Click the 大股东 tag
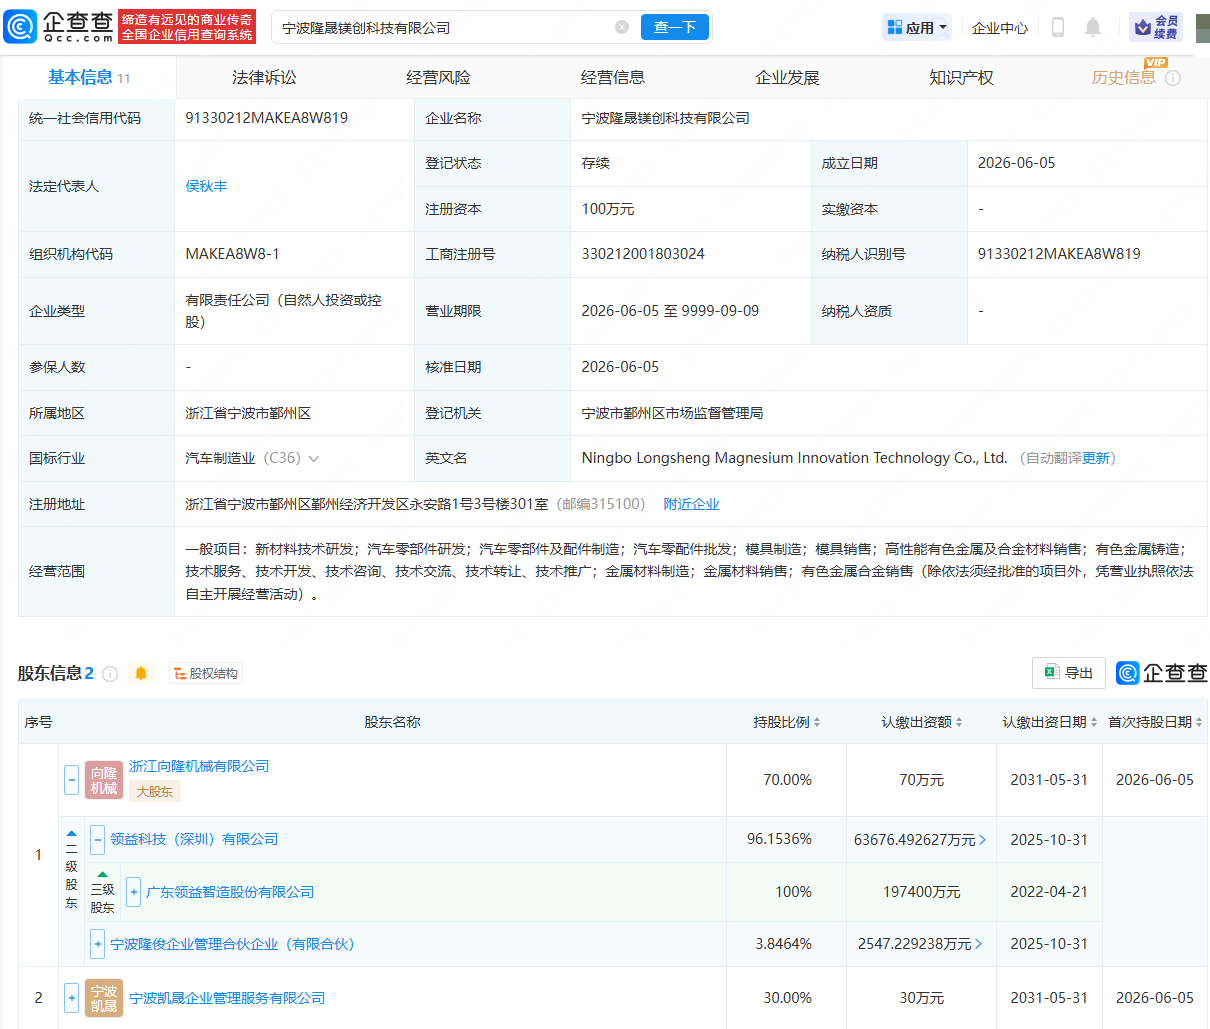The image size is (1210, 1029). point(155,792)
